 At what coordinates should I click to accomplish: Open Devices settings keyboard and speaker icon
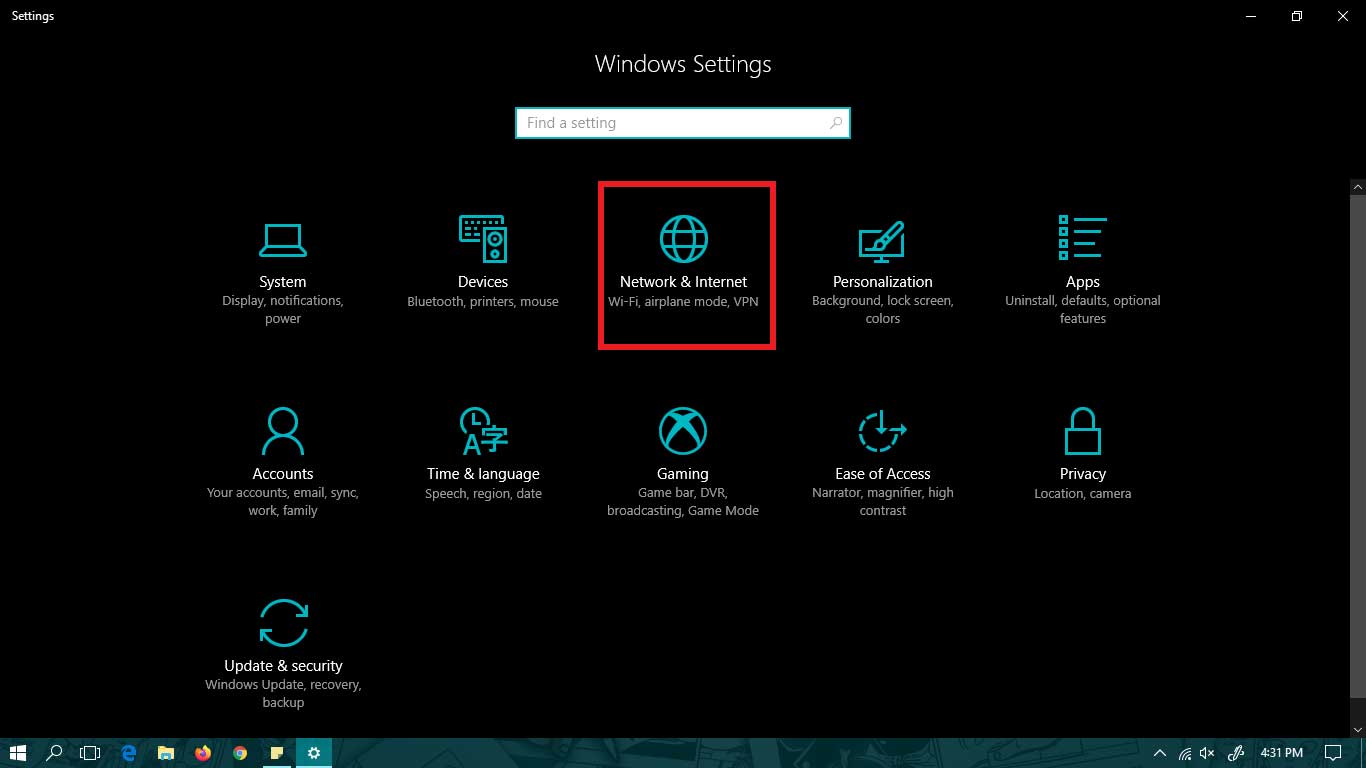483,239
